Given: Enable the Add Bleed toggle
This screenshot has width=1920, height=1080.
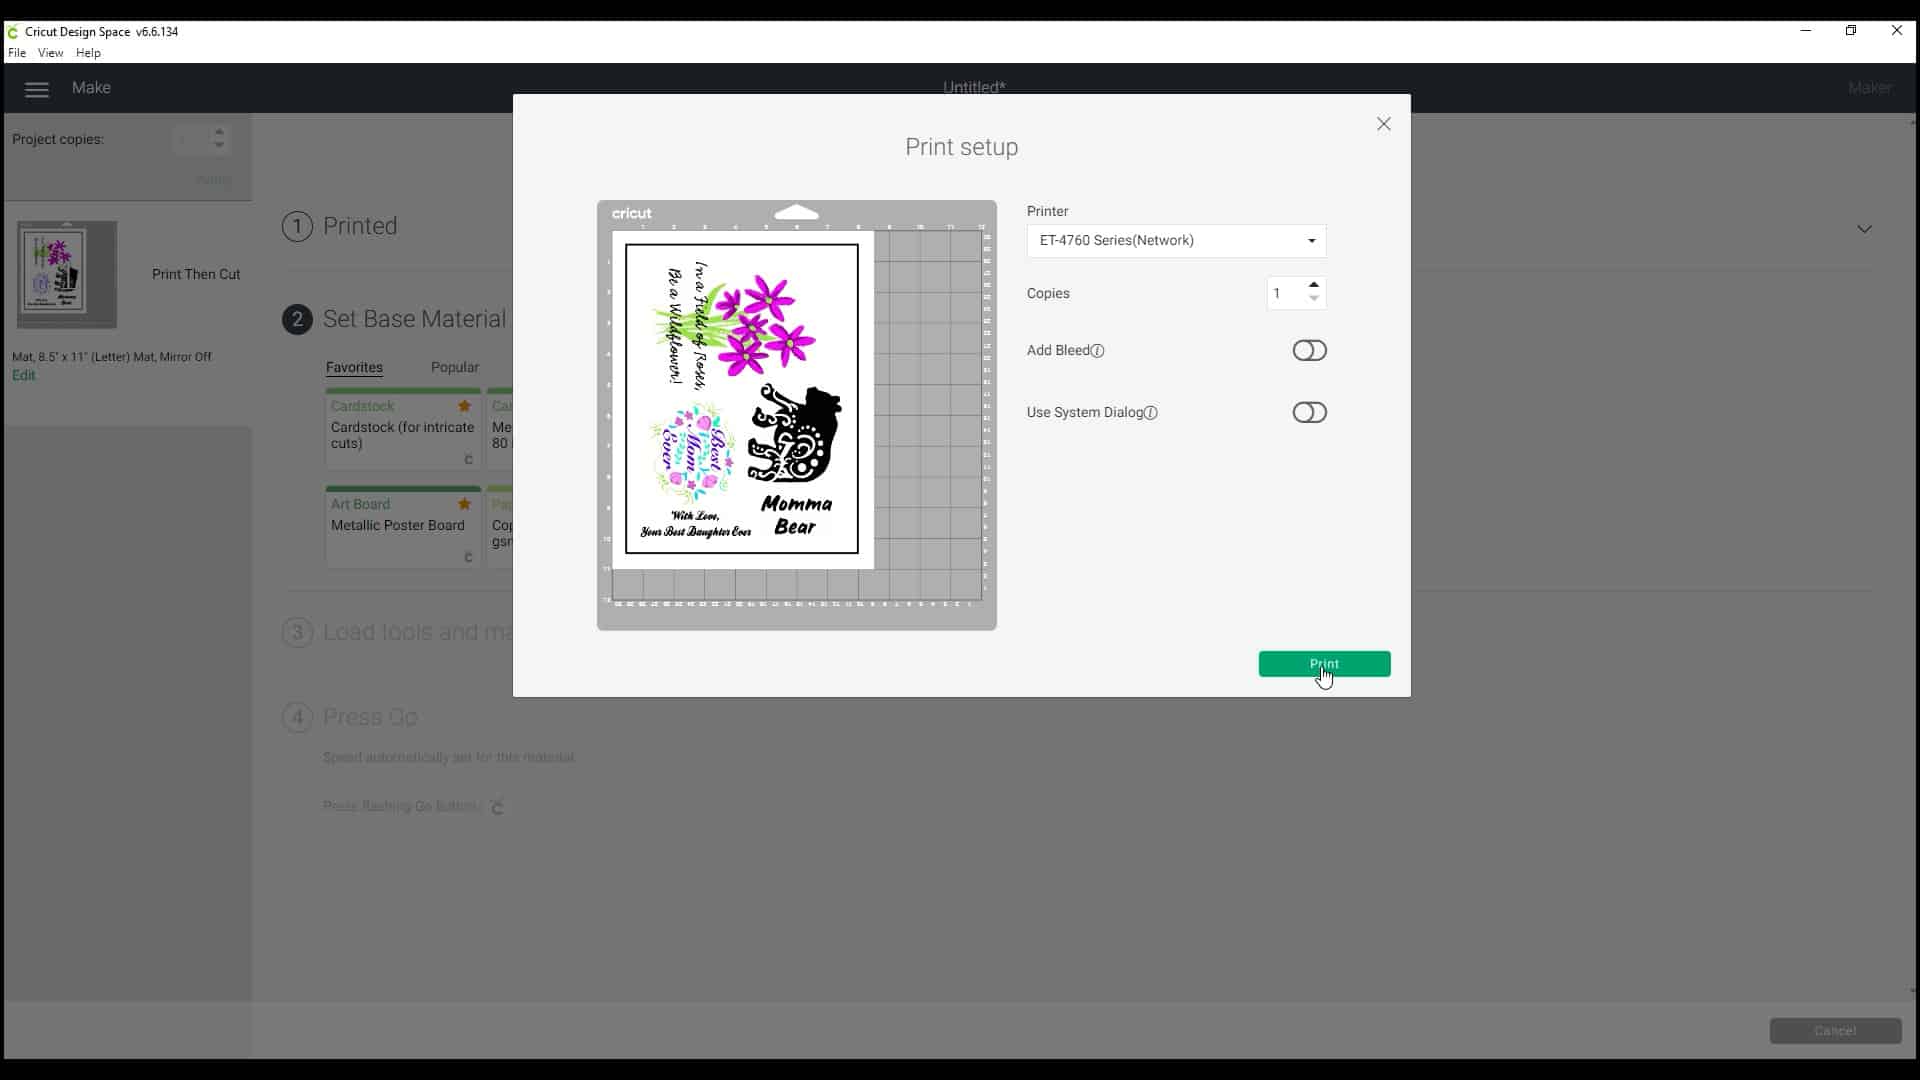Looking at the screenshot, I should pos(1309,351).
